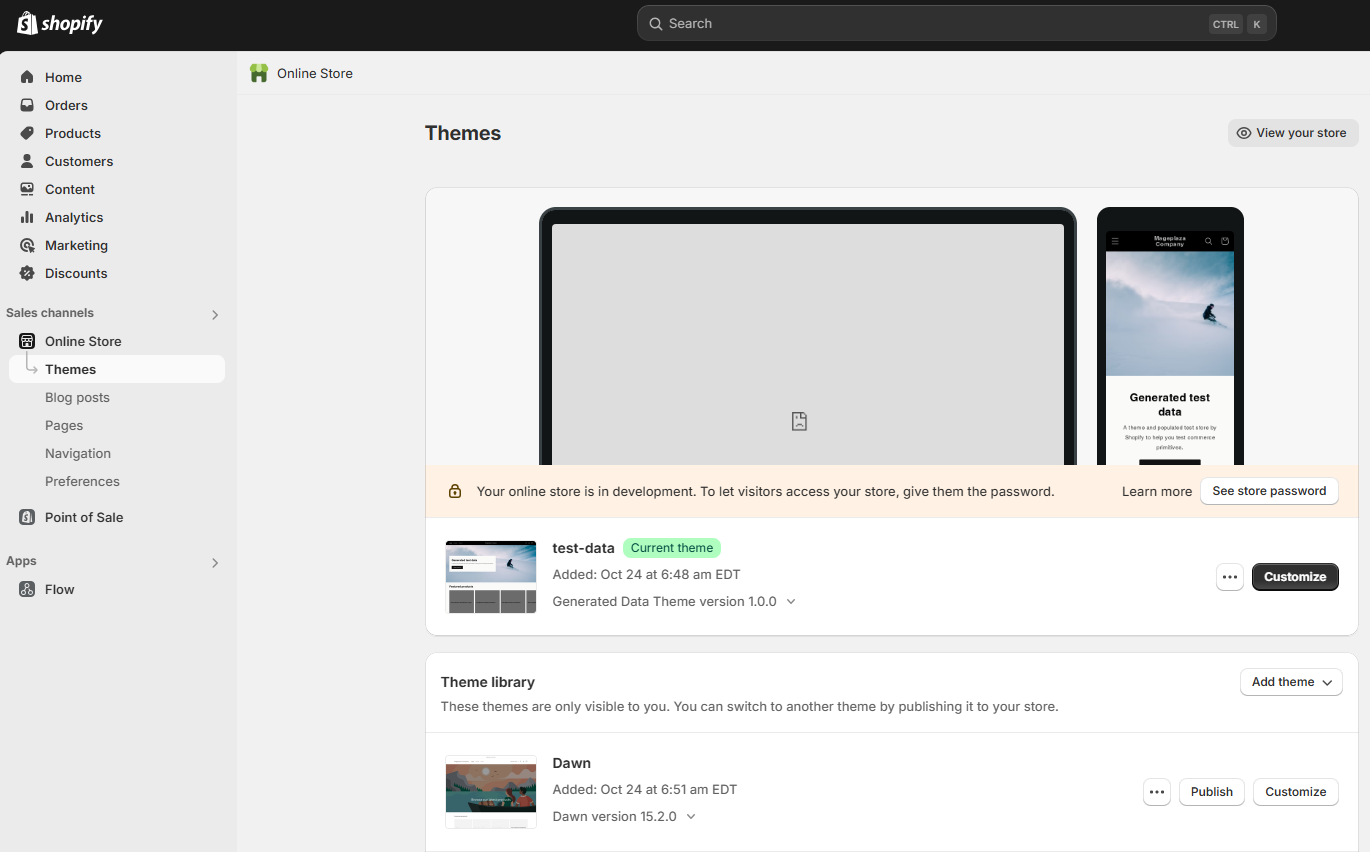Image resolution: width=1370 pixels, height=852 pixels.
Task: Click View your store button
Action: click(1293, 133)
